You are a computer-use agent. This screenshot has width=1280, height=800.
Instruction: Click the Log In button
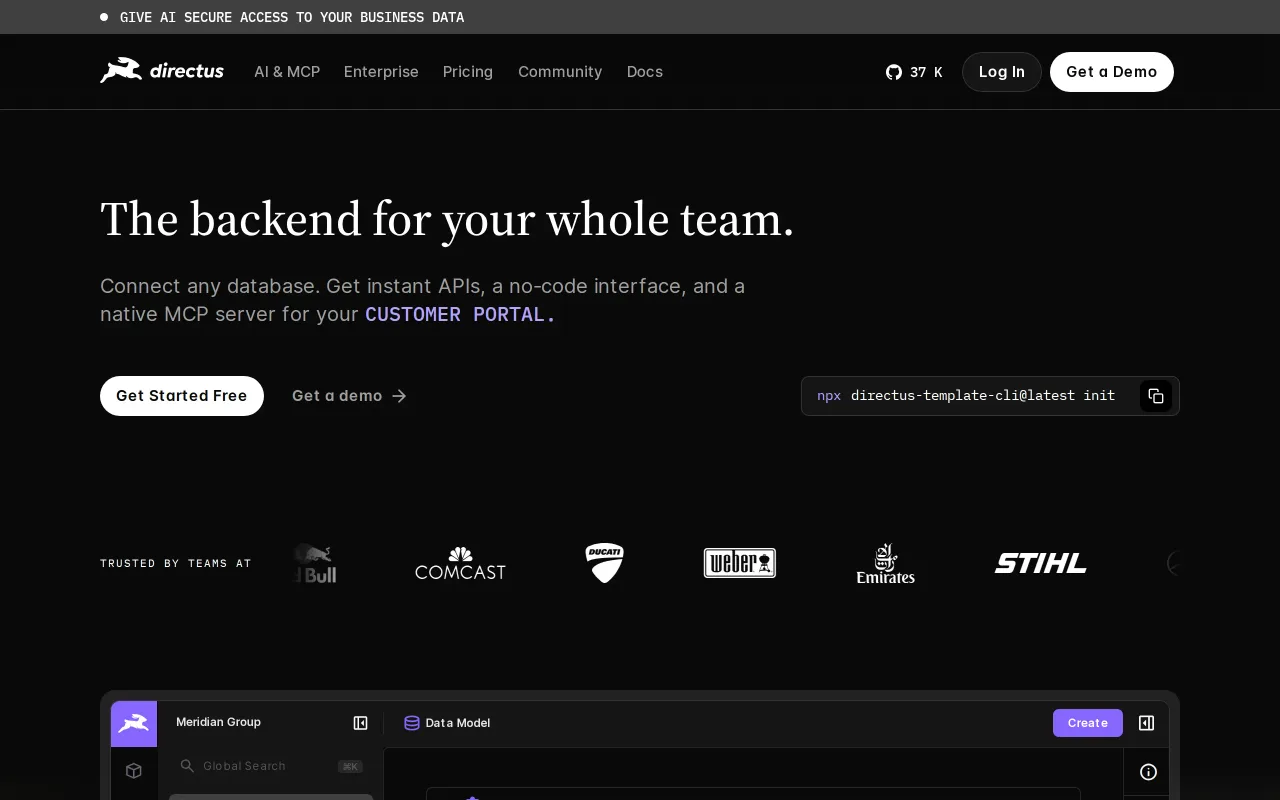point(1002,72)
